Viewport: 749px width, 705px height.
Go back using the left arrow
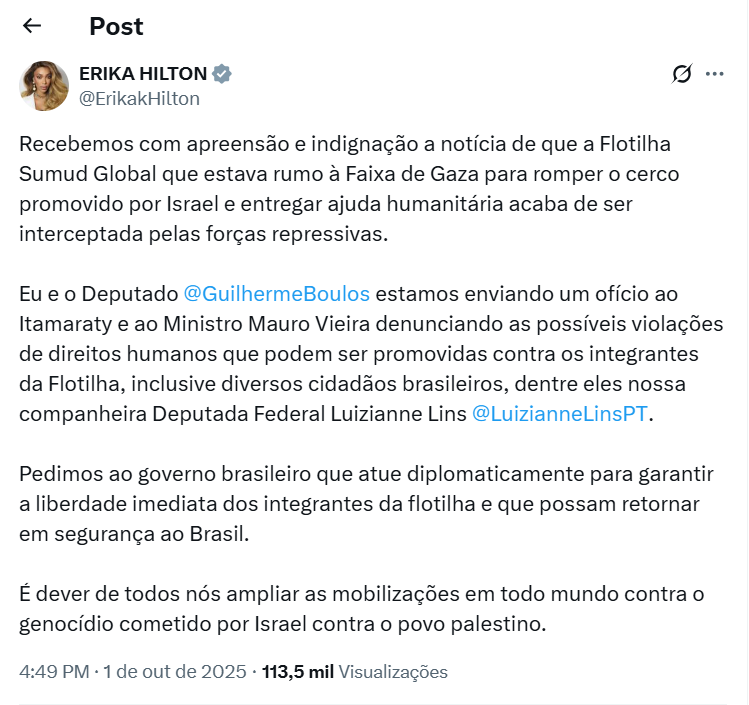pos(32,26)
